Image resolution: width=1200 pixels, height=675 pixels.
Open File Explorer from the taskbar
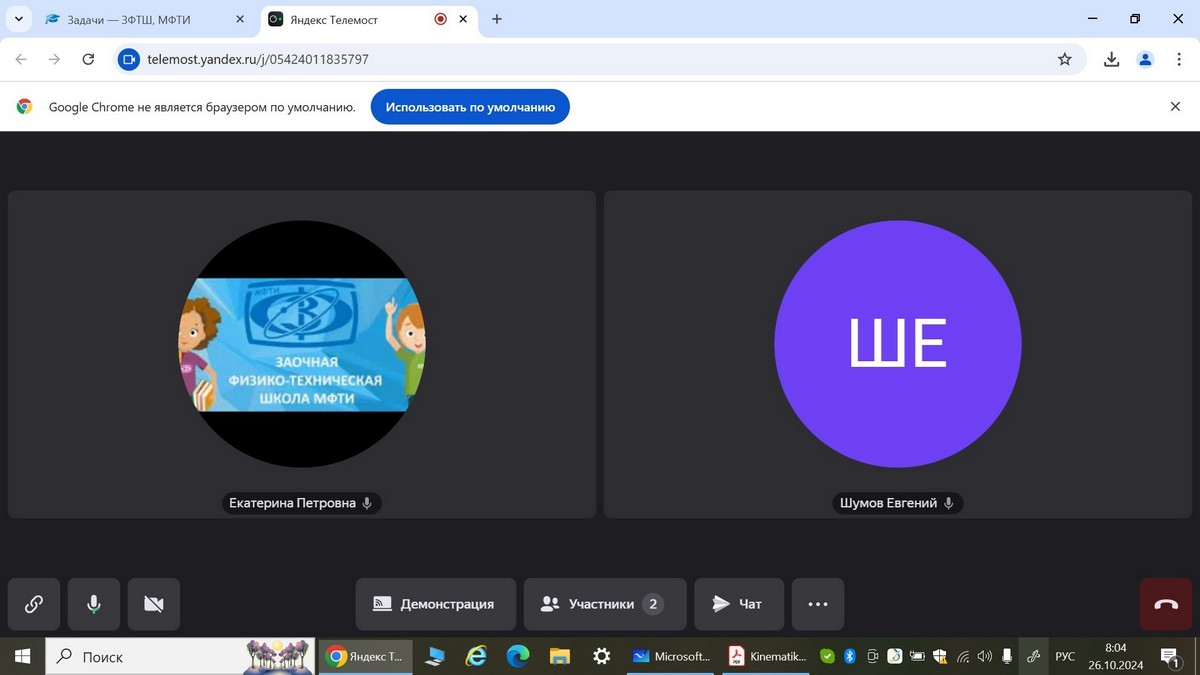559,656
